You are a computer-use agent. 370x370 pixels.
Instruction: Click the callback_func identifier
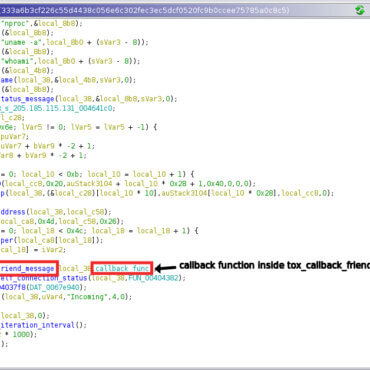tap(122, 268)
